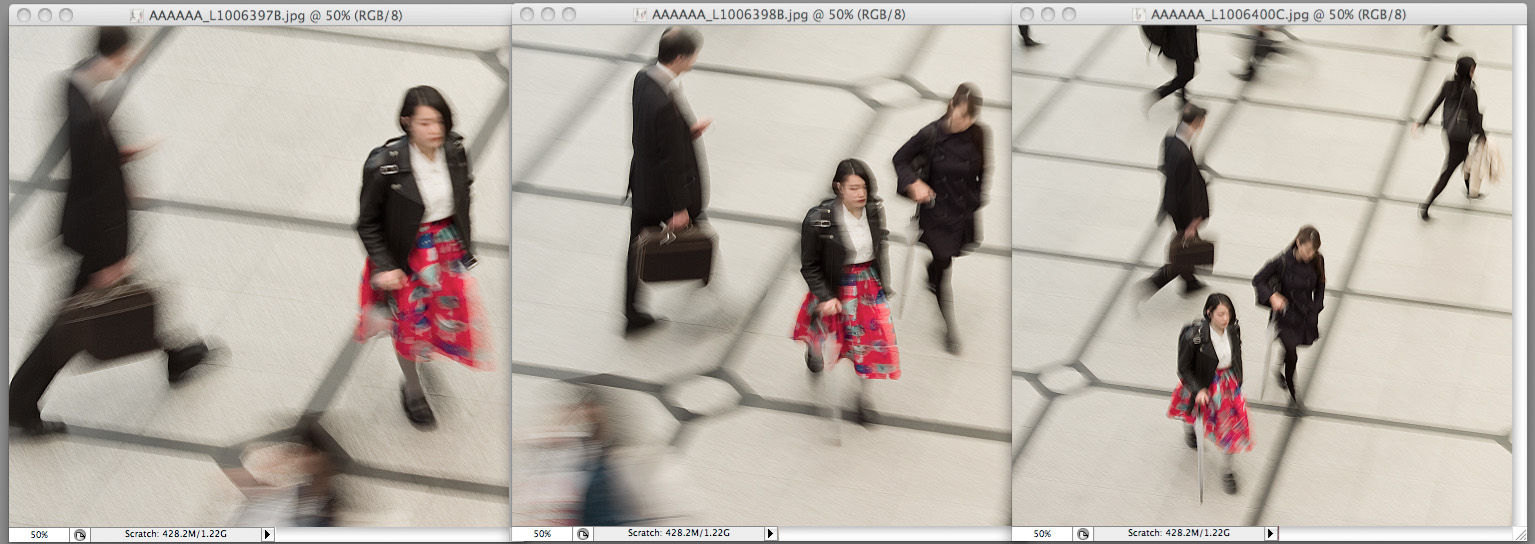Click the 50% zoom field in L1006398B window

(x=543, y=535)
